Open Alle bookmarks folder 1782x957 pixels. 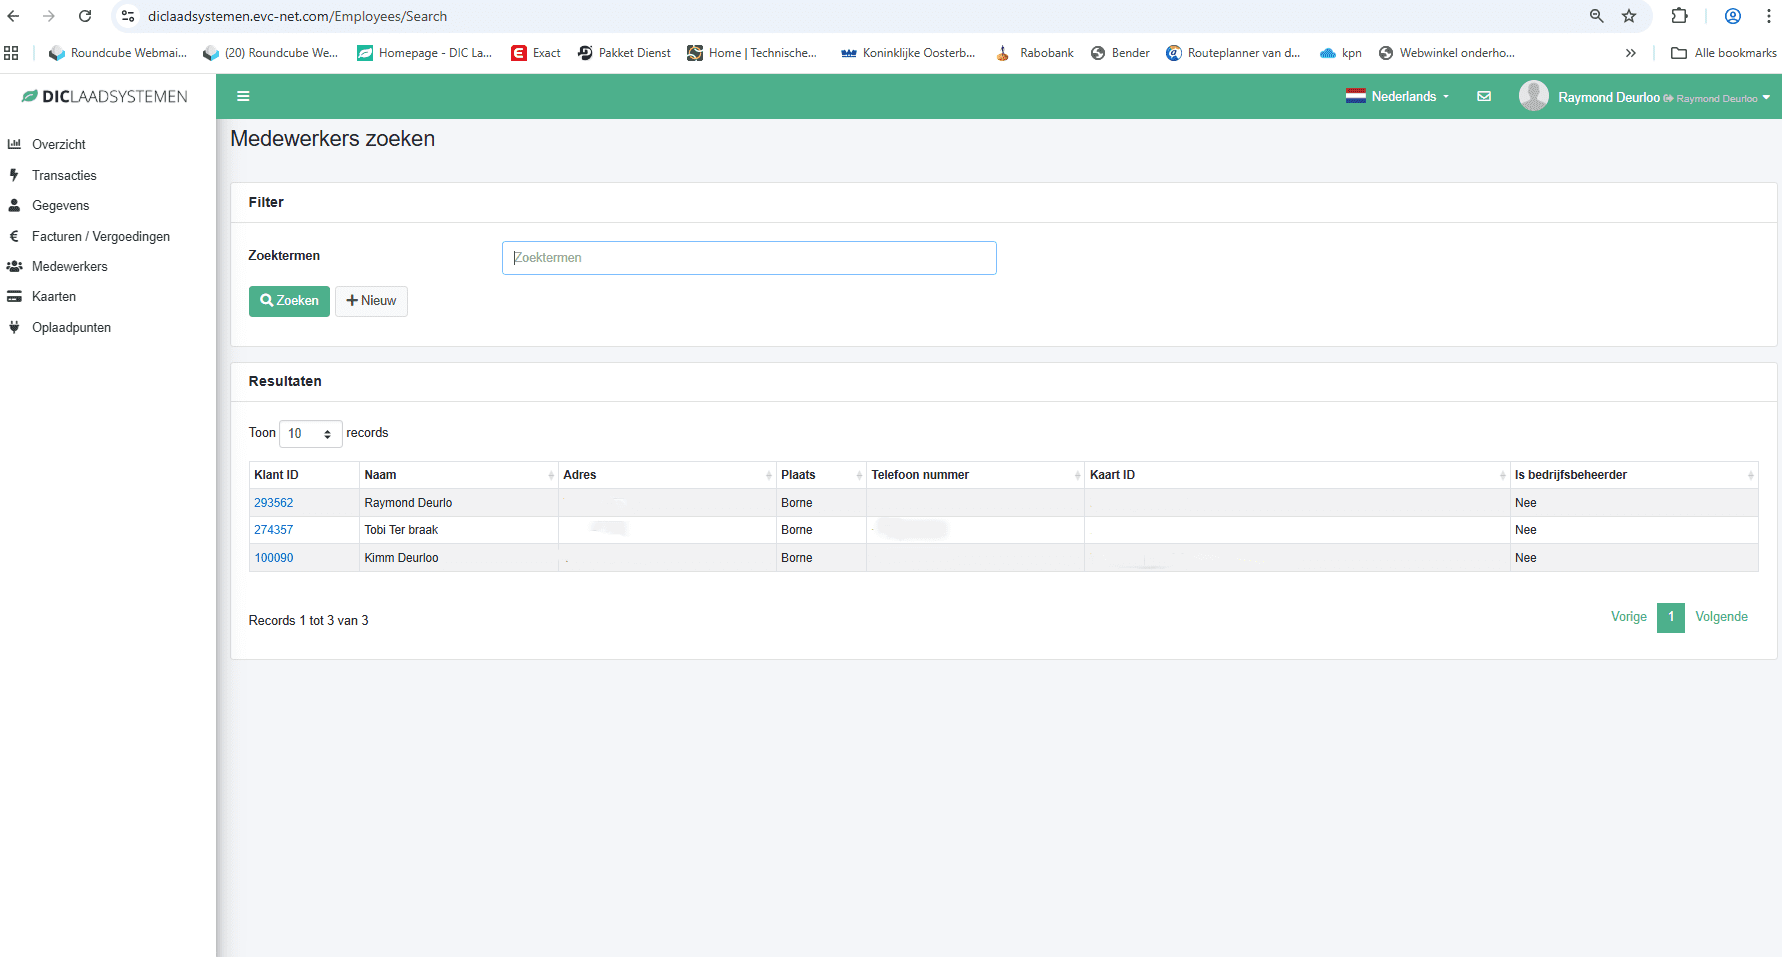coord(1724,53)
